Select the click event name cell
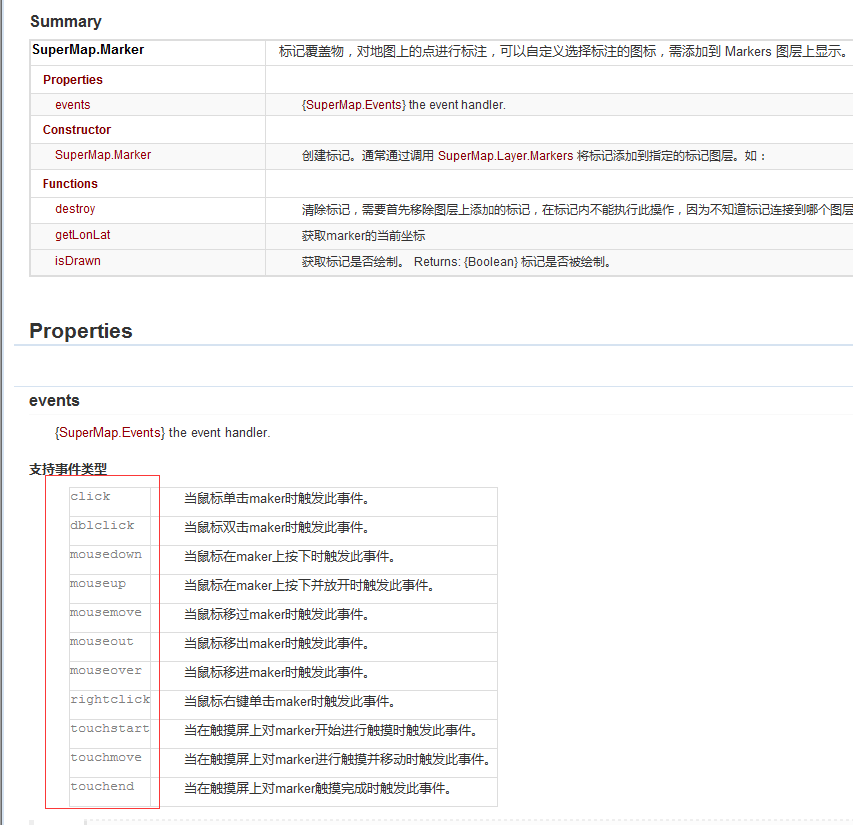 point(110,502)
